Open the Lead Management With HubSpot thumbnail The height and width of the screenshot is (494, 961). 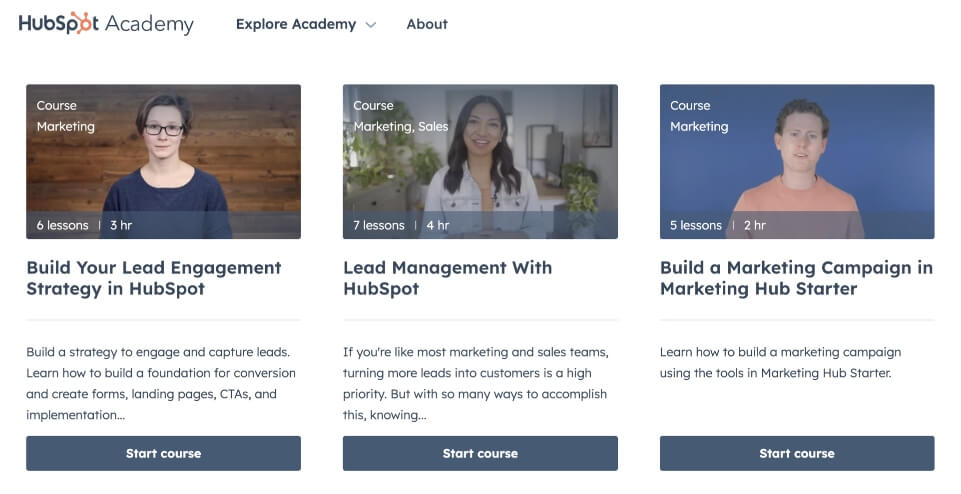click(x=480, y=161)
